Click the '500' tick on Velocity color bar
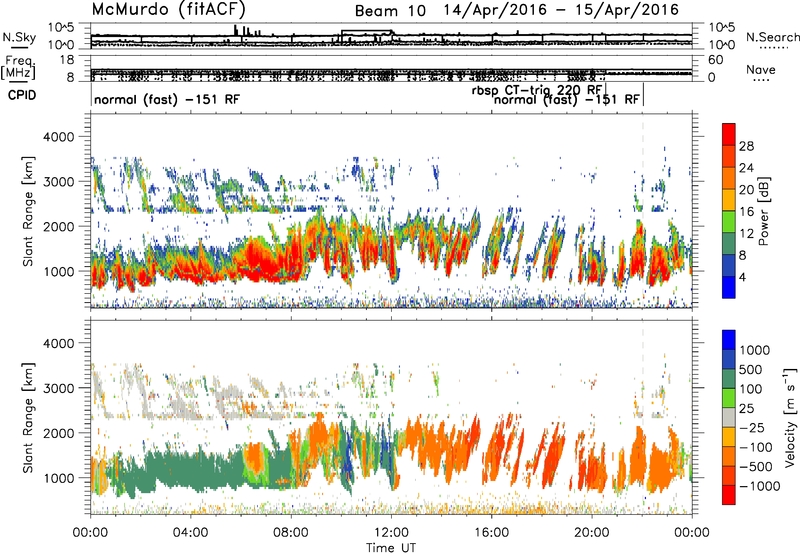 (x=753, y=369)
